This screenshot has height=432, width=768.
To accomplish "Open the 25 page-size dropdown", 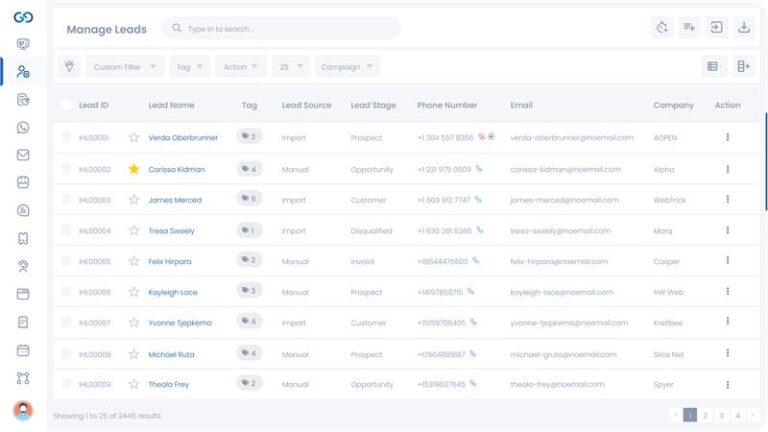I will (x=291, y=66).
